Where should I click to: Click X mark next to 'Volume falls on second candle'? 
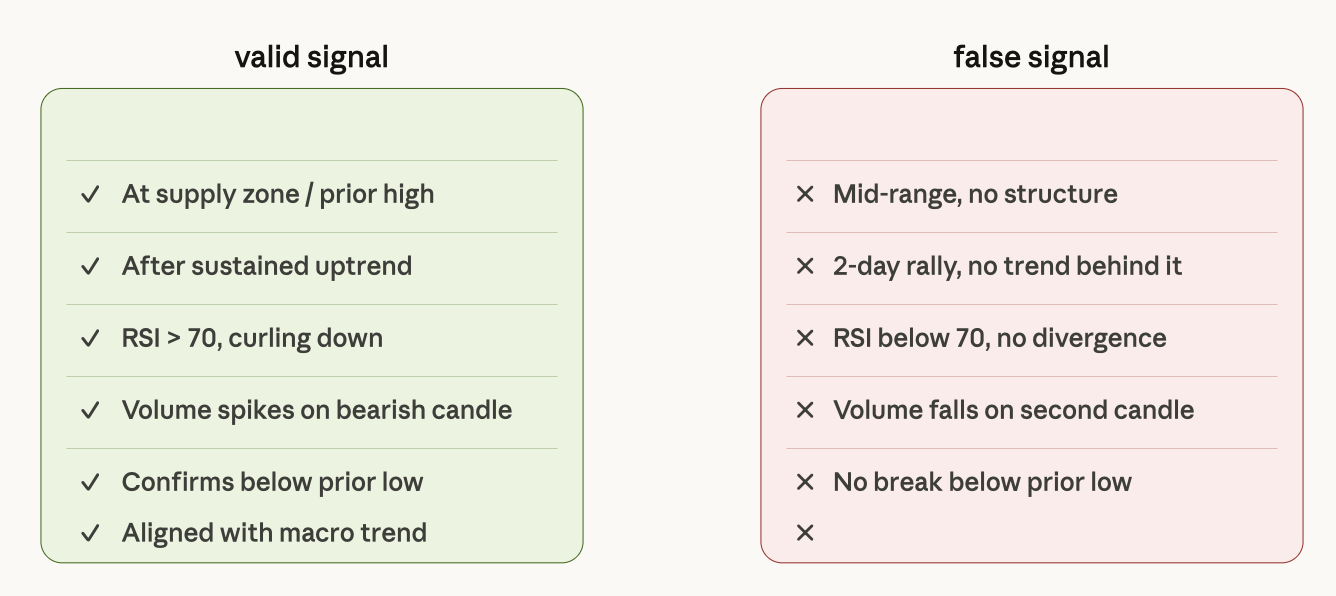click(805, 410)
